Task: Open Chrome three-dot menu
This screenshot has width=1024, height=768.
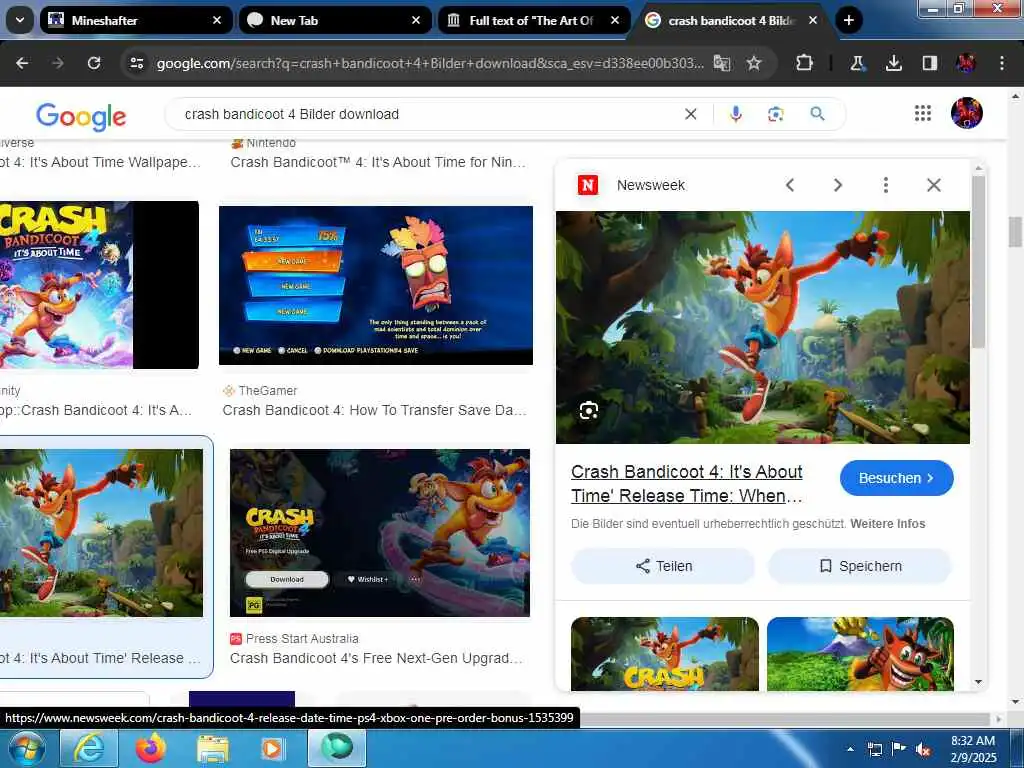Action: coord(1002,63)
